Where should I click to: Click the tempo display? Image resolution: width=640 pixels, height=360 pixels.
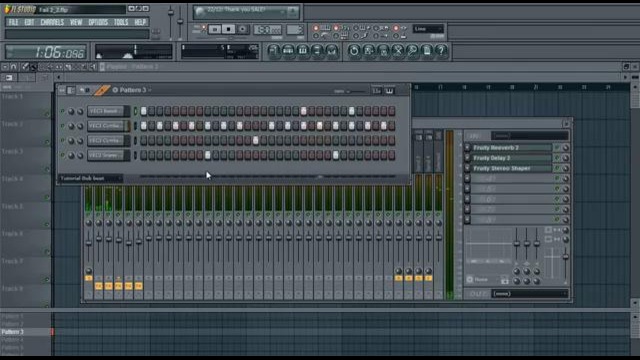267,29
